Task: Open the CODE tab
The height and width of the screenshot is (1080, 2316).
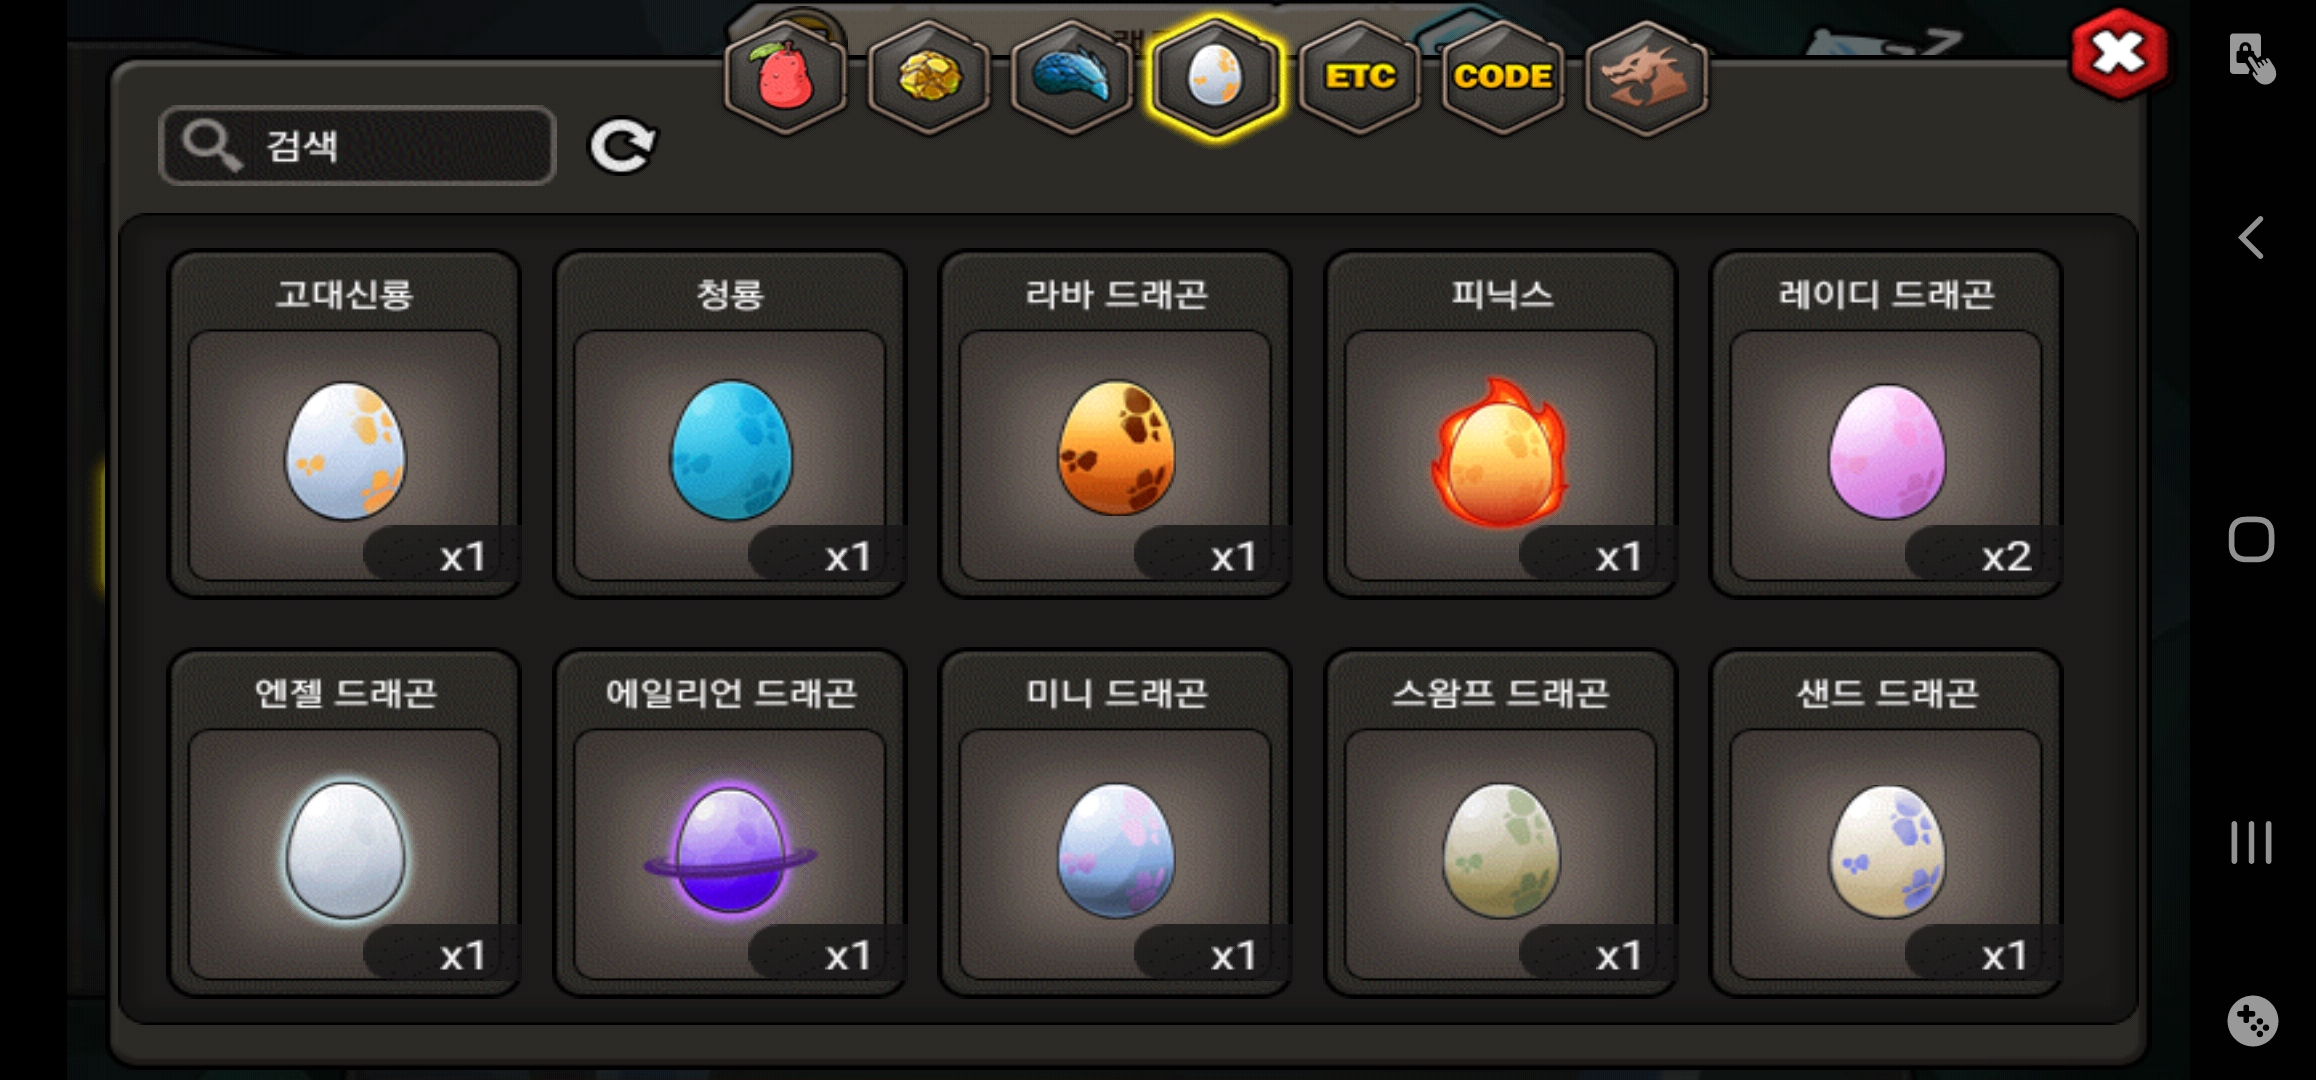Action: [1503, 77]
